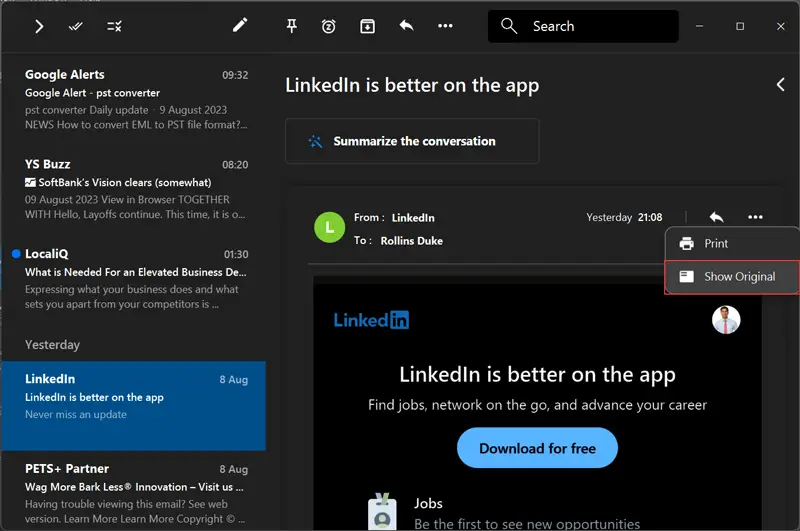The image size is (800, 531).
Task: Snooze the email with clock icon
Action: (x=329, y=26)
